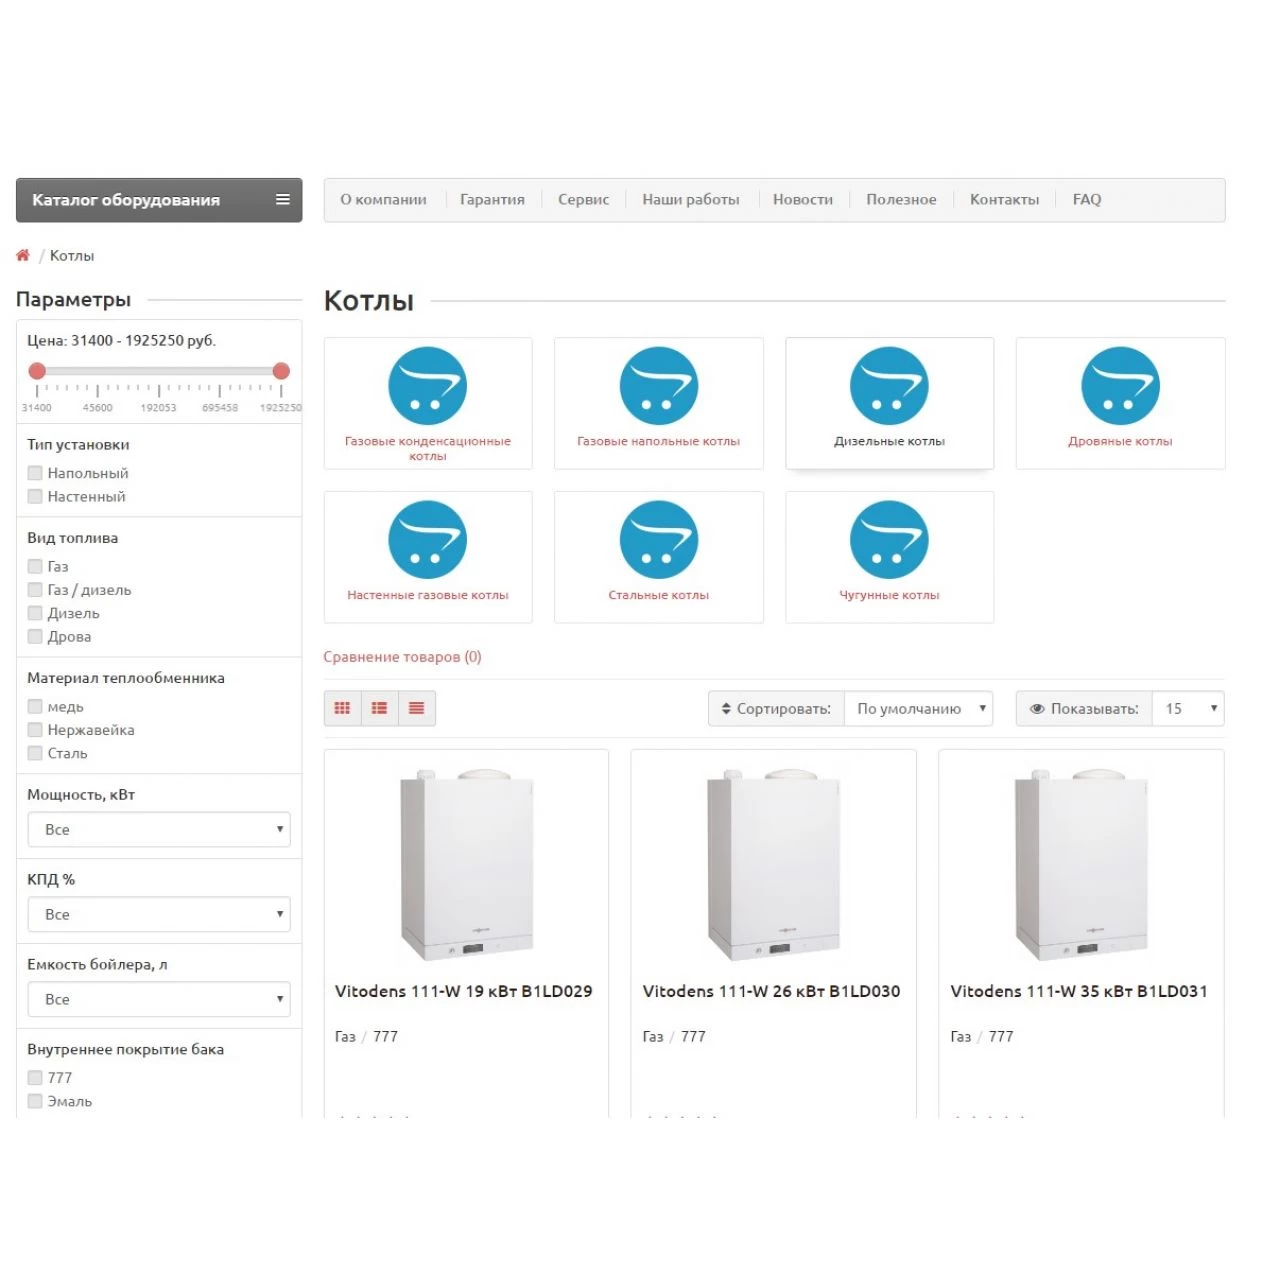Screen dimensions: 1280x1280
Task: Open Стальные котлы category icon
Action: click(x=659, y=540)
